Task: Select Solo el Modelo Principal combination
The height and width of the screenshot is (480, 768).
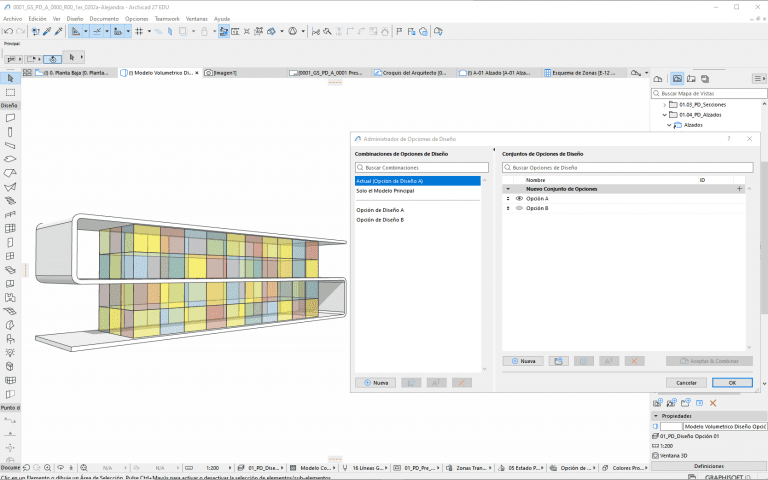Action: [x=385, y=190]
